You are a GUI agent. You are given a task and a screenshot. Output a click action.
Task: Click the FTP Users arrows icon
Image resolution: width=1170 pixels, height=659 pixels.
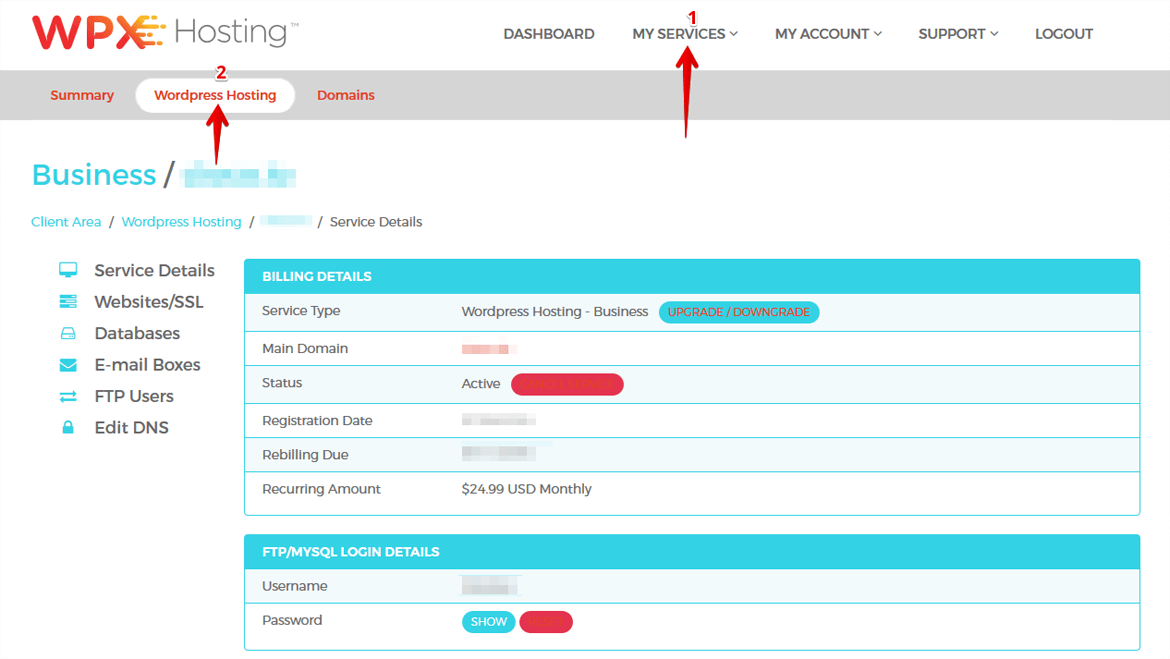pyautogui.click(x=68, y=396)
